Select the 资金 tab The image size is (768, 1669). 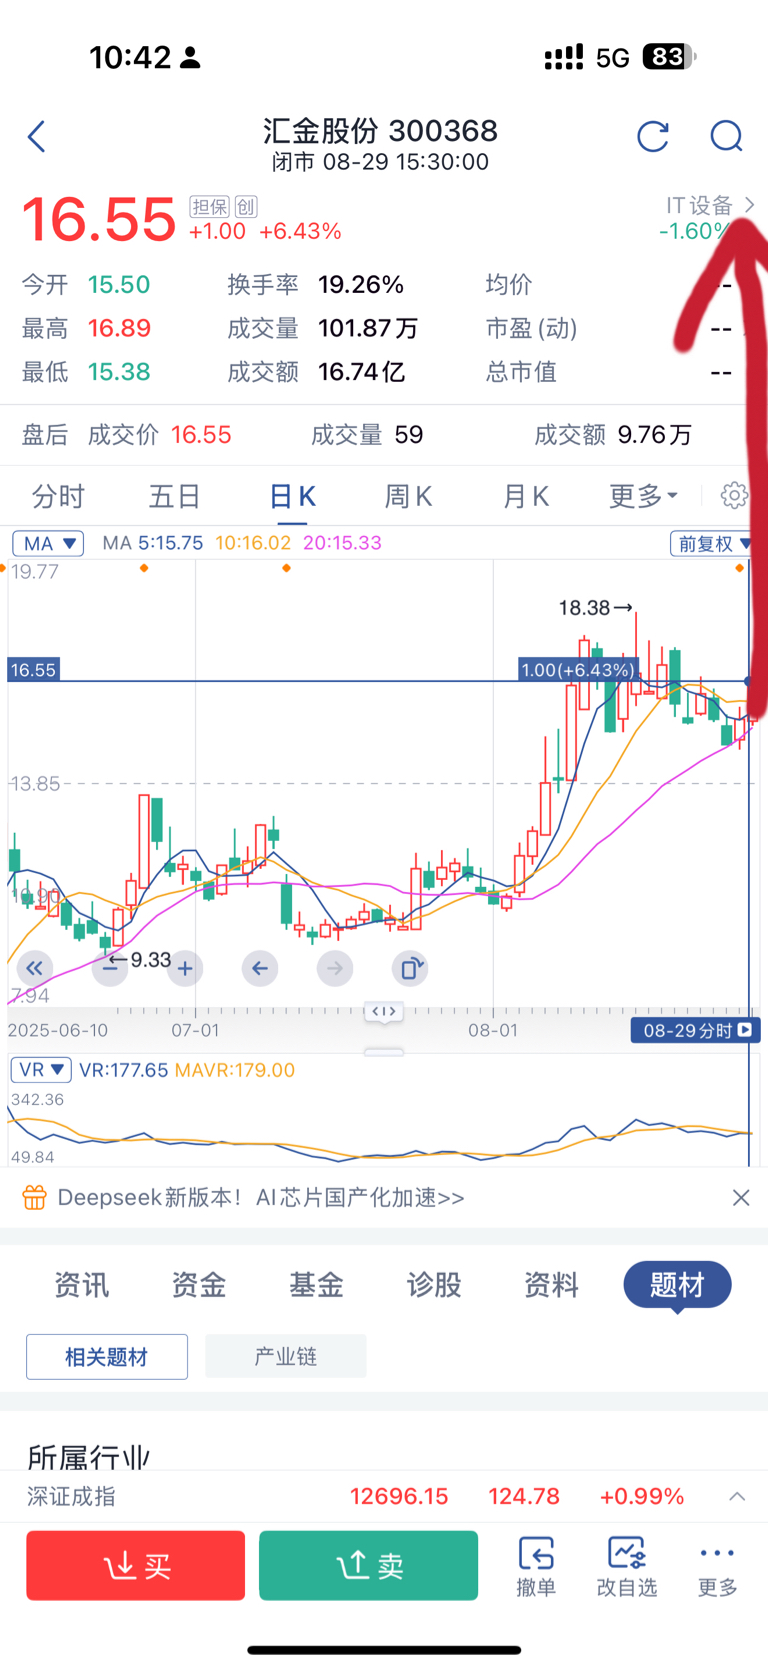[x=198, y=1285]
